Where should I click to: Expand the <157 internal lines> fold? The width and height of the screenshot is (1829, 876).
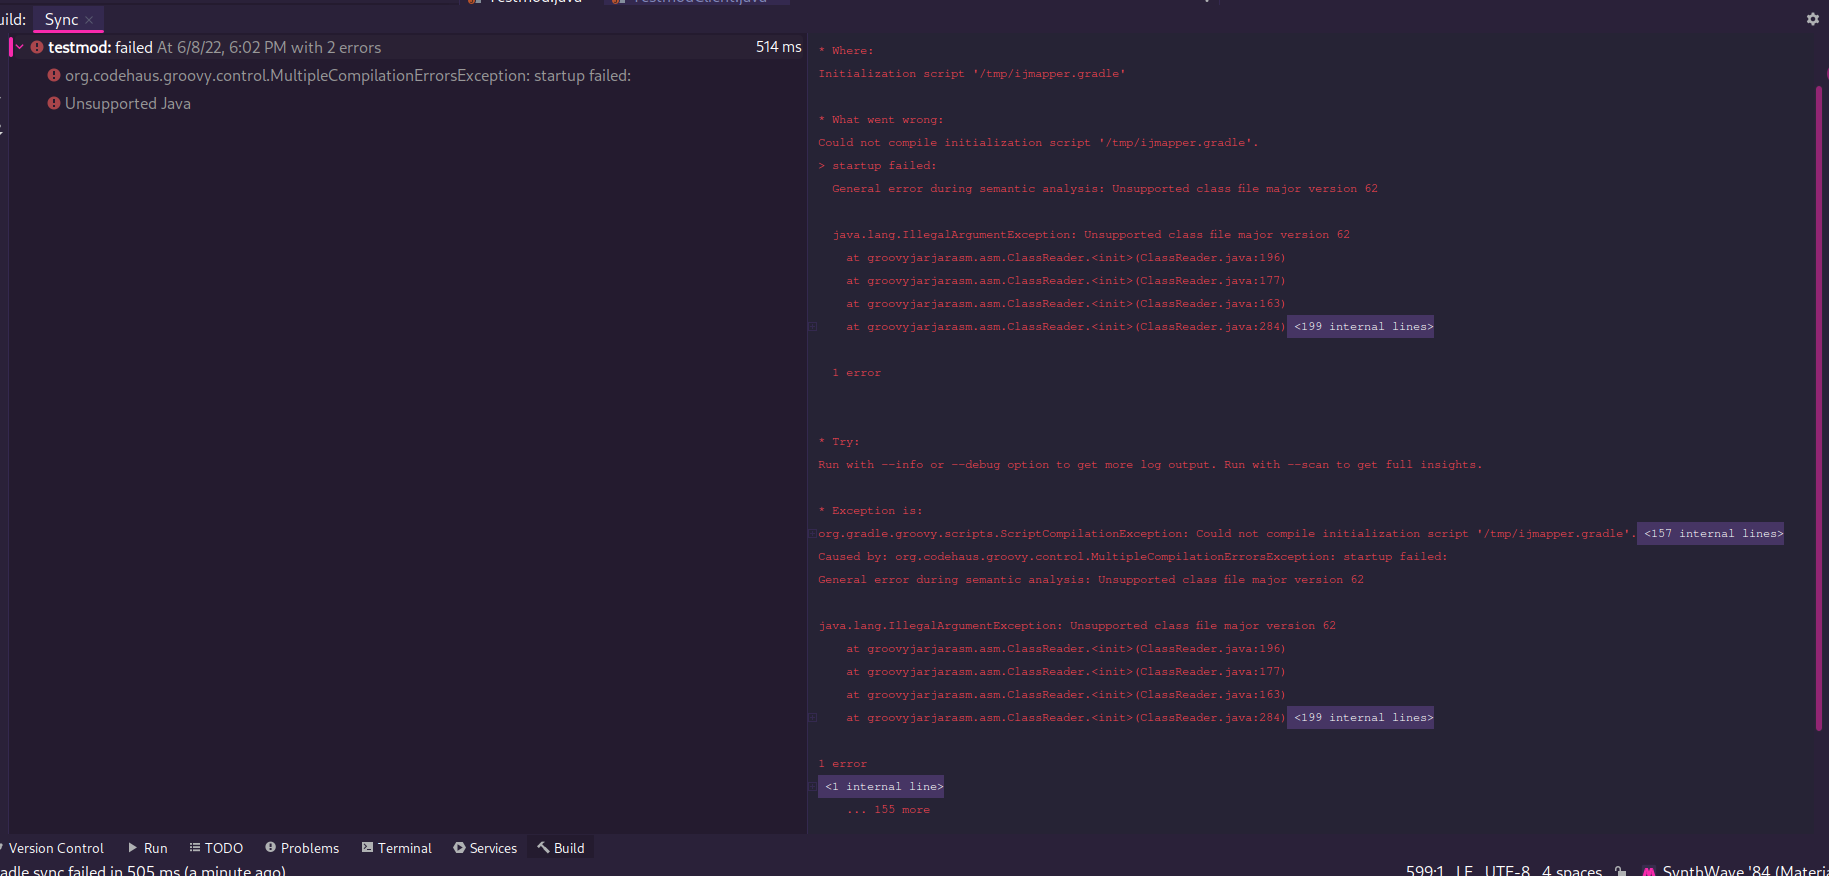point(1710,534)
